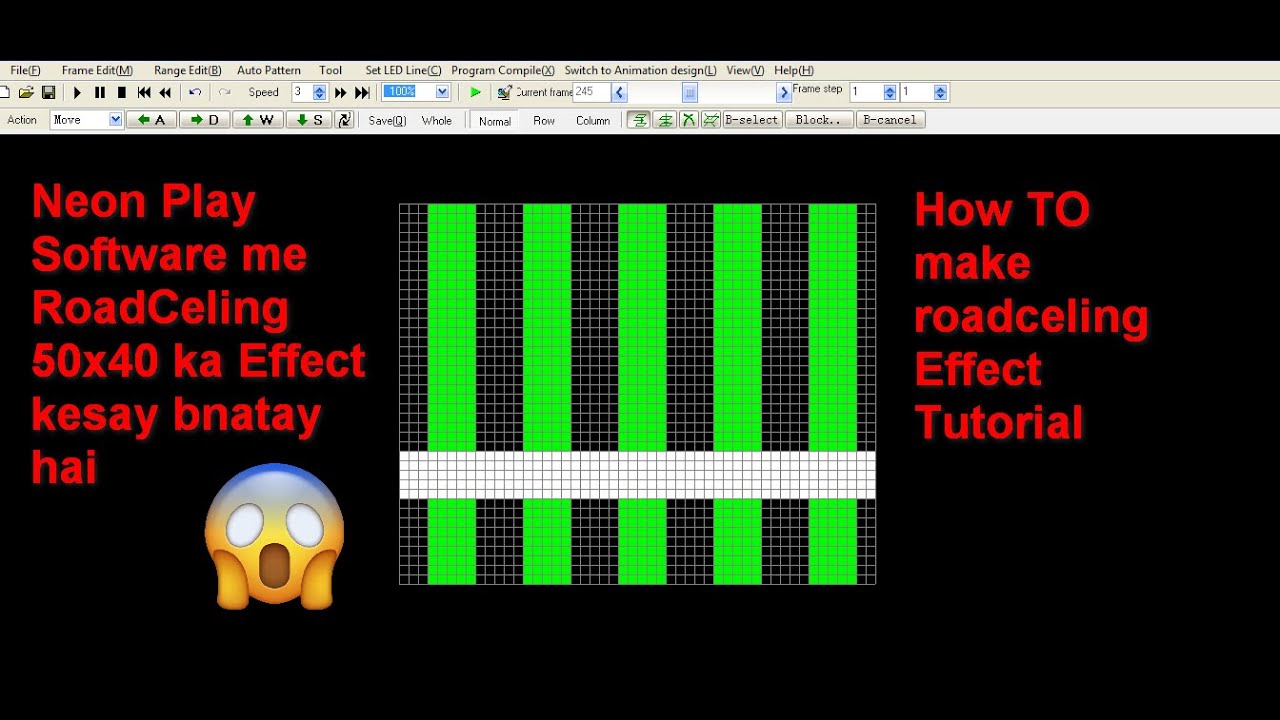This screenshot has width=1280, height=720.
Task: Save project with the floppy disk icon
Action: point(48,92)
